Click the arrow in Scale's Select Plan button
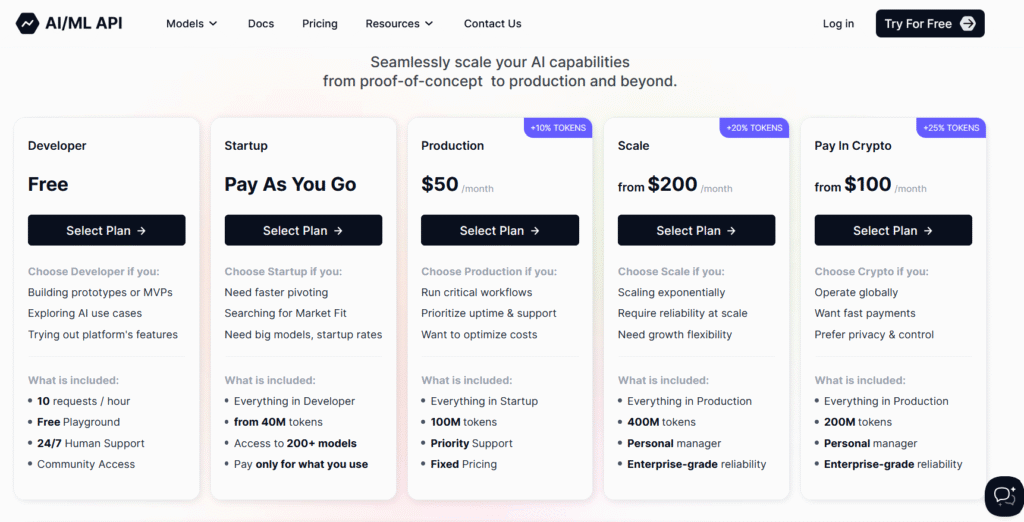 (731, 231)
